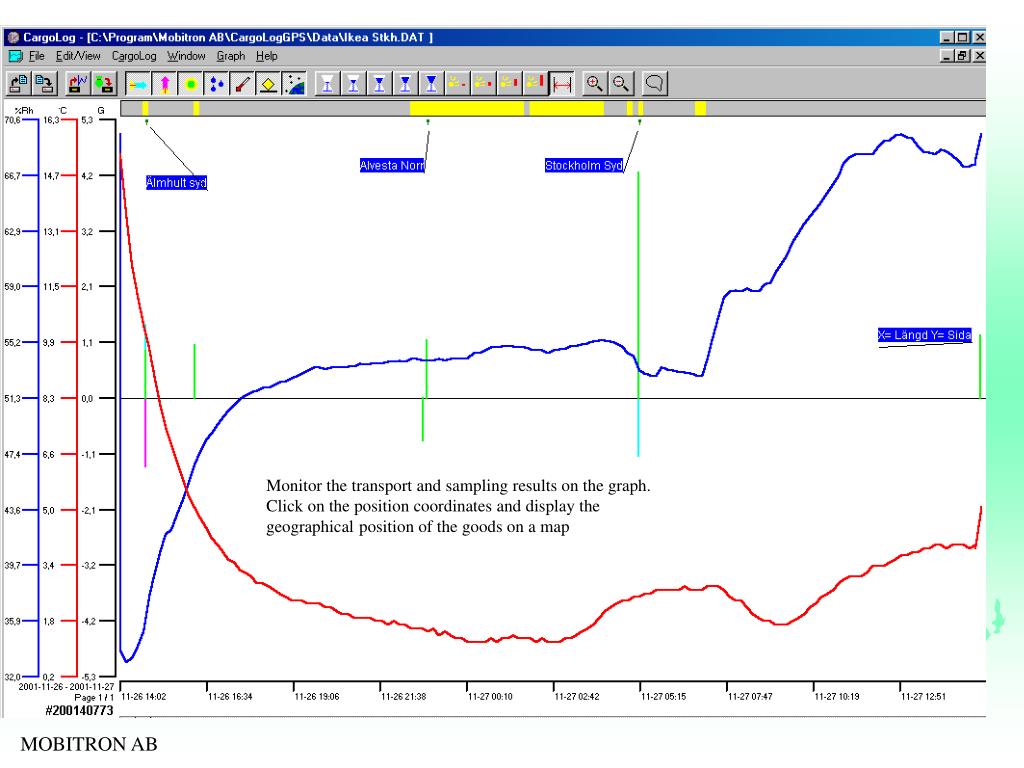Click the CargoLog document icon beside File
This screenshot has height=768, width=1024.
click(15, 56)
